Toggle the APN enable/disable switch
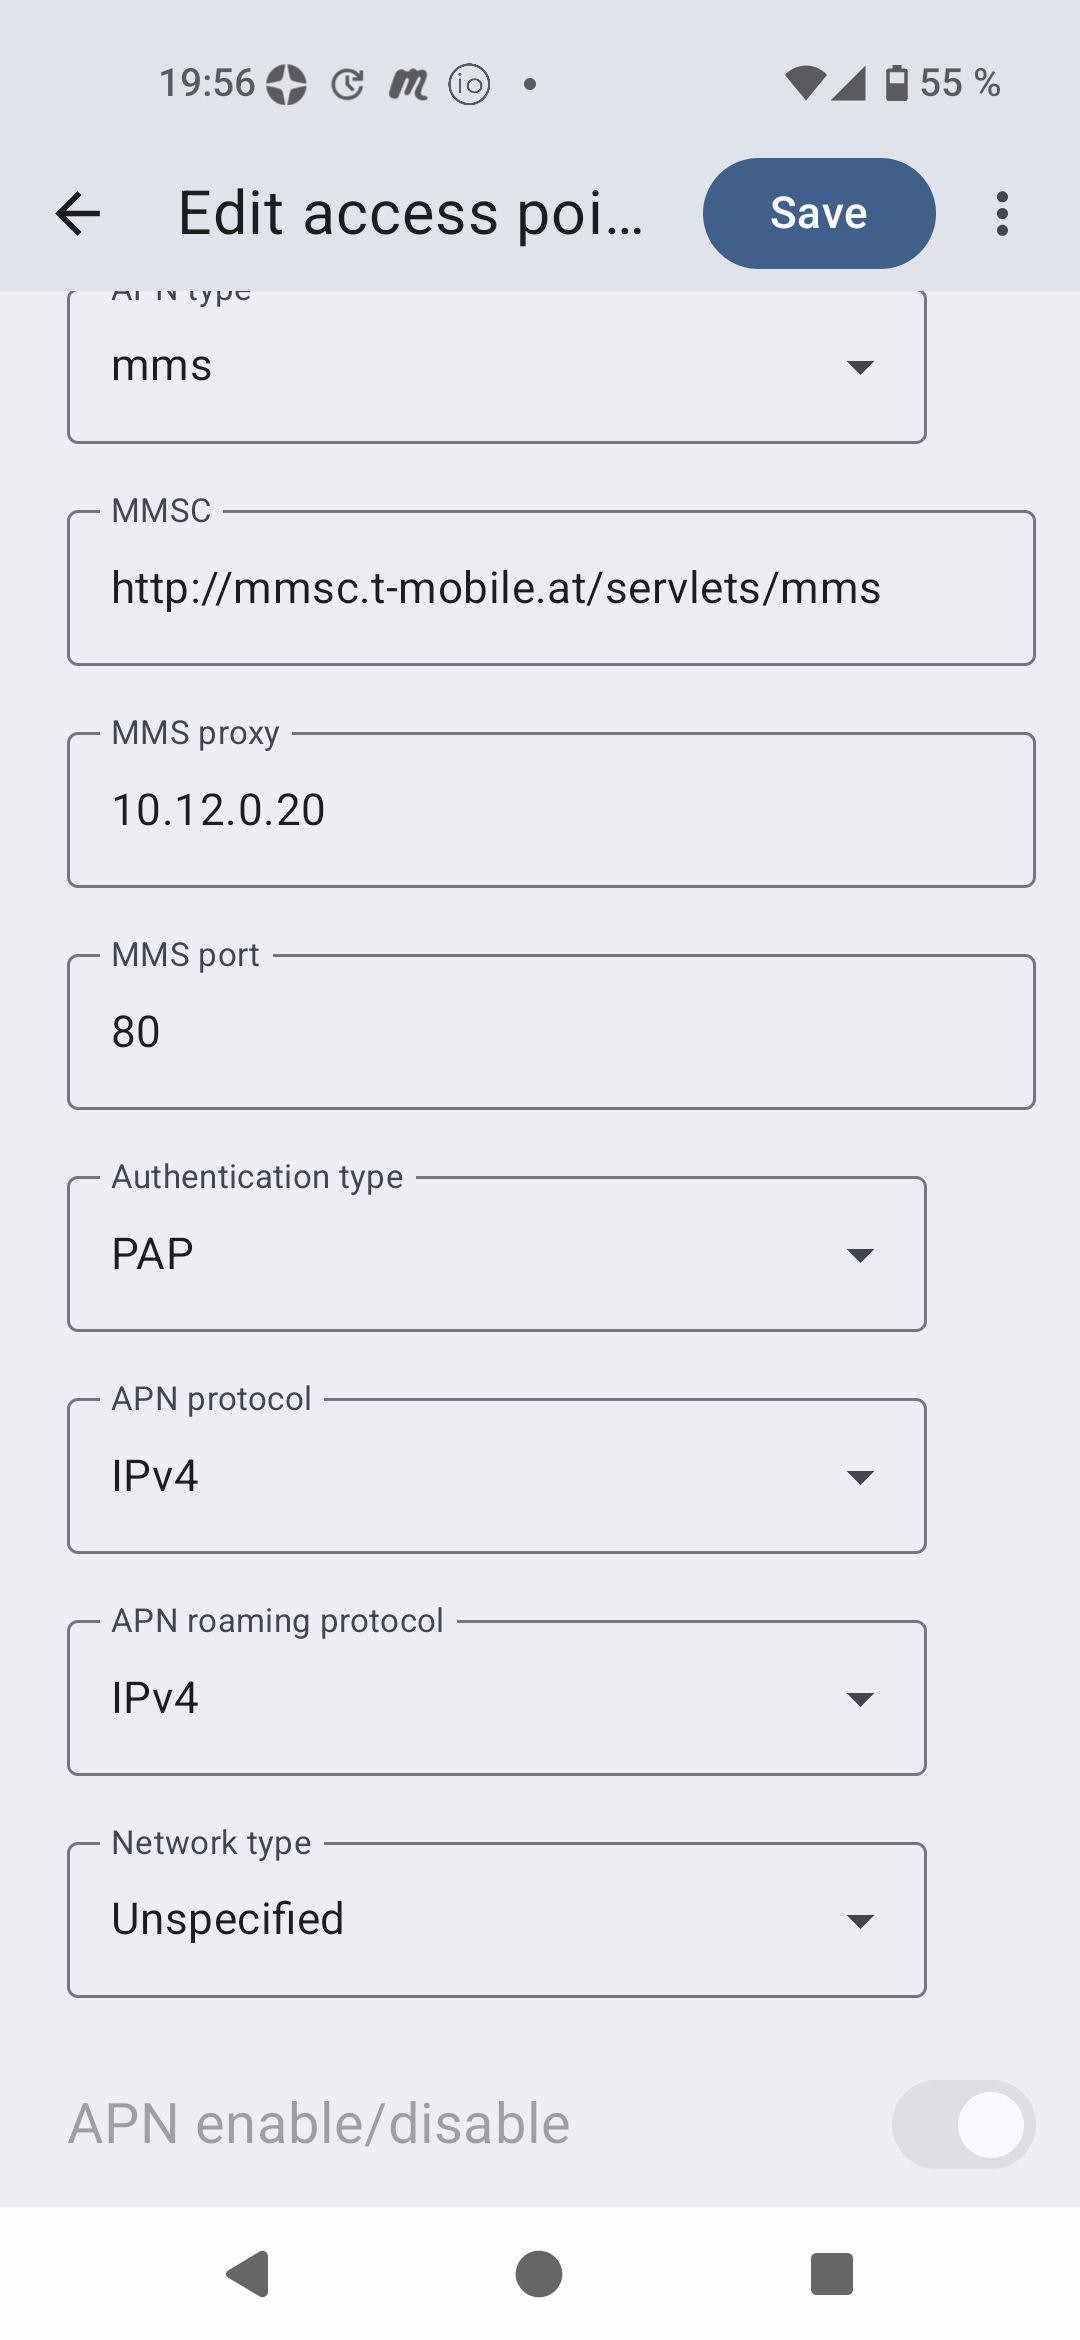 [963, 2124]
